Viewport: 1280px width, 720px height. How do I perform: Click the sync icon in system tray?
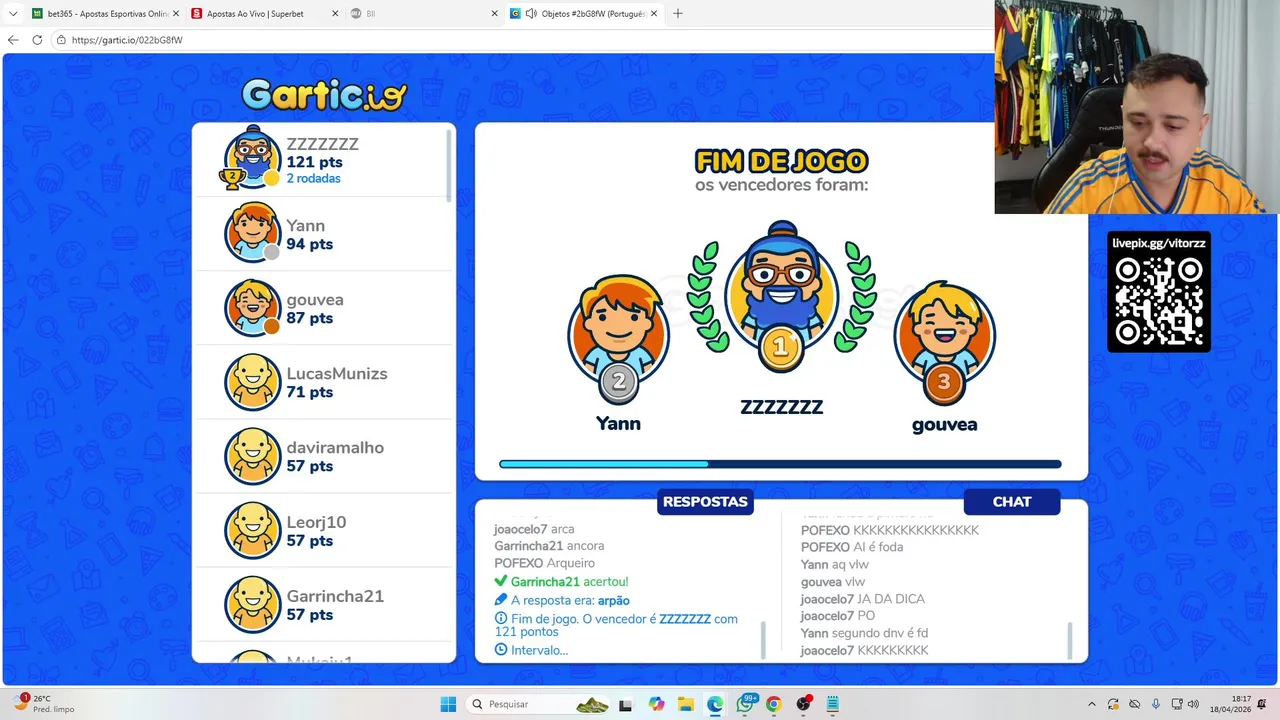[x=1113, y=704]
